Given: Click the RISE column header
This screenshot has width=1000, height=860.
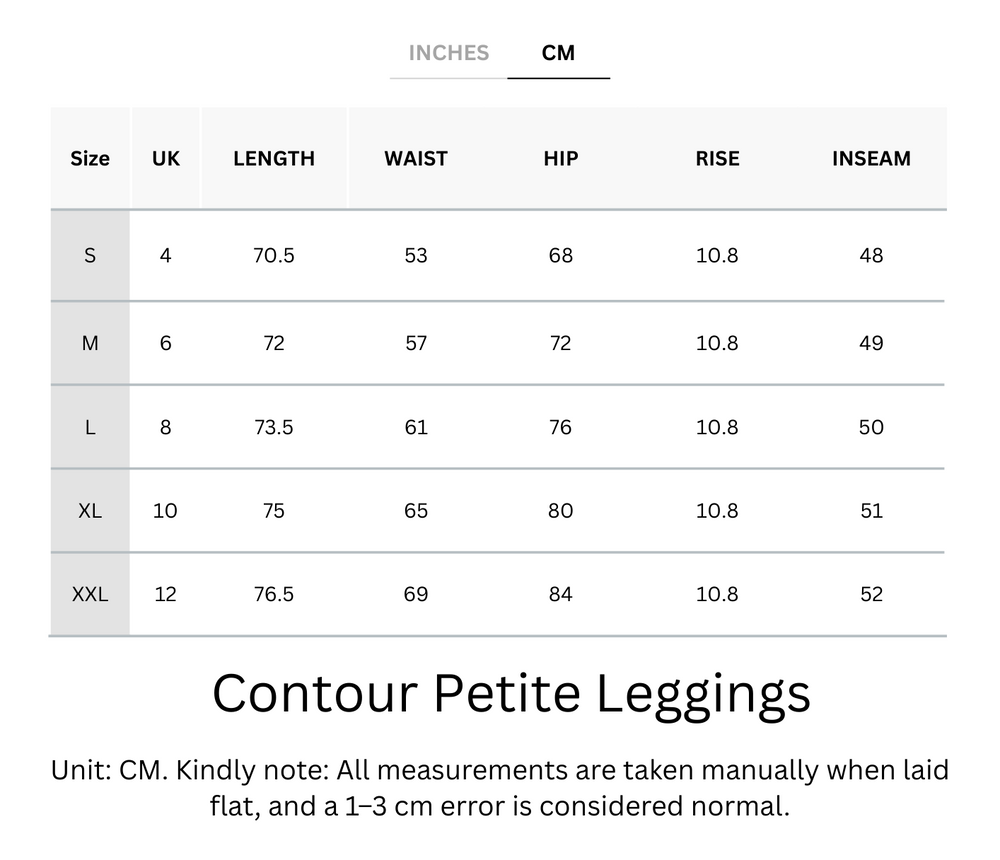Looking at the screenshot, I should (717, 158).
